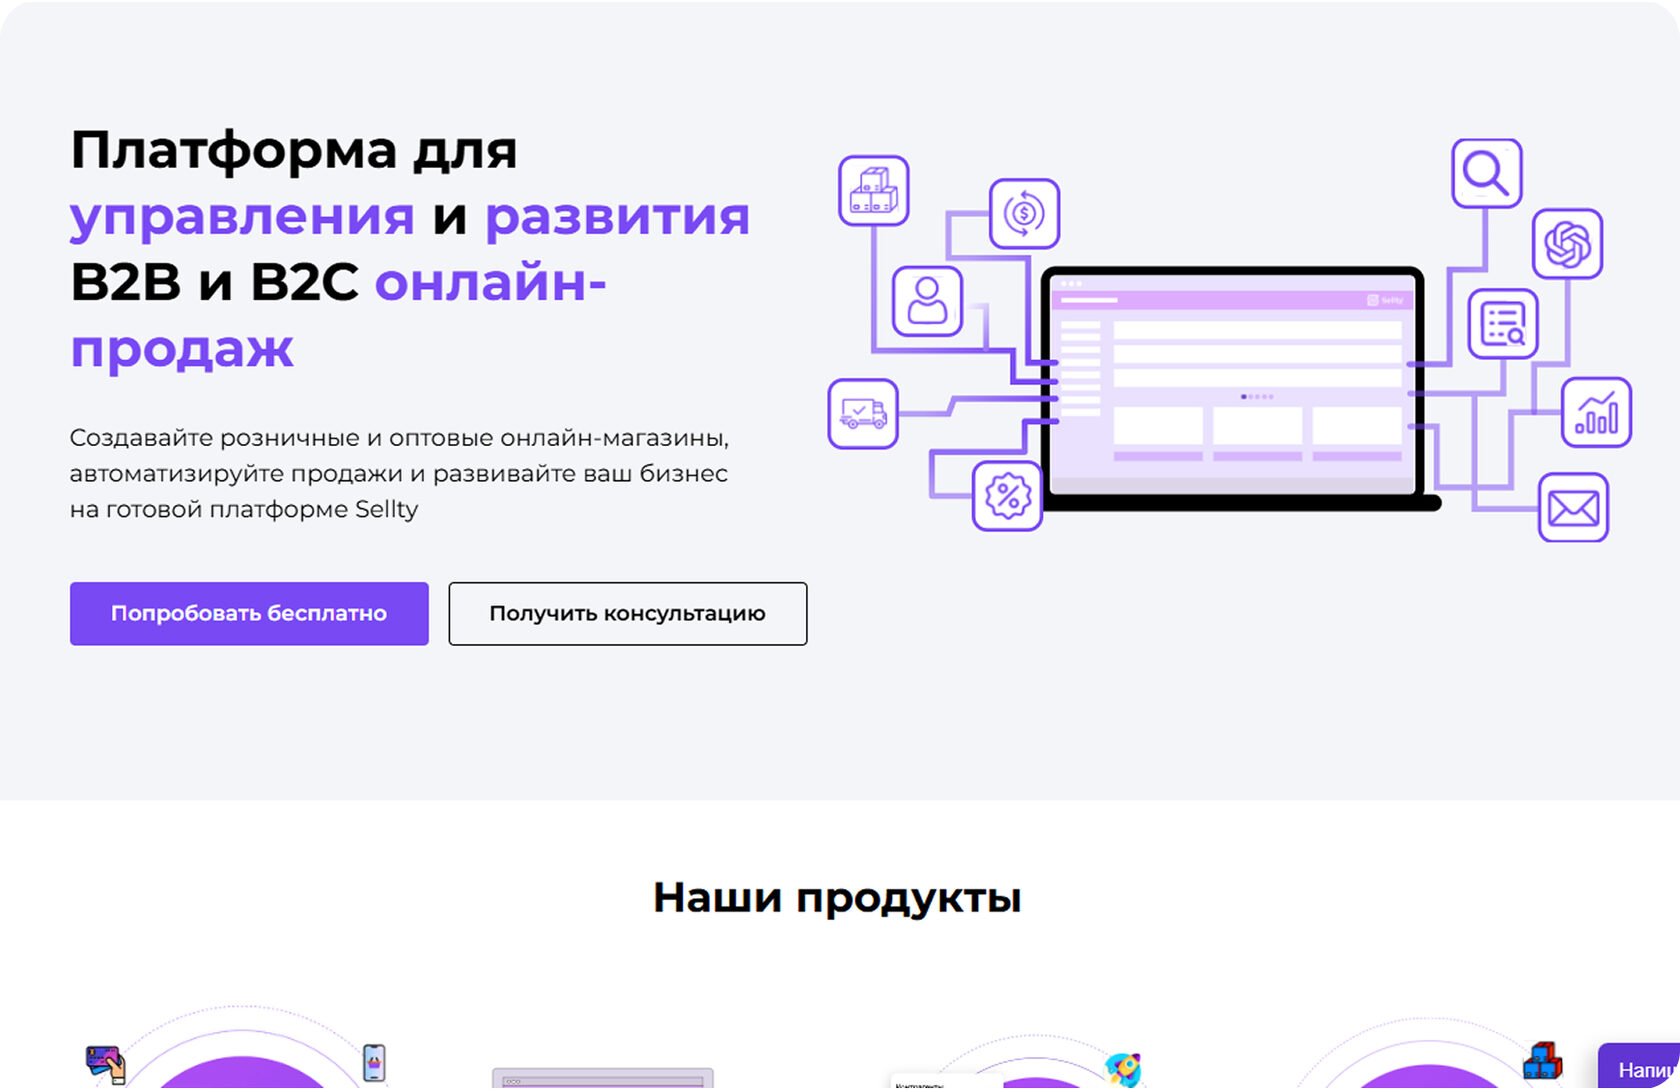Click the Попробовать бесплатно button

pos(249,613)
